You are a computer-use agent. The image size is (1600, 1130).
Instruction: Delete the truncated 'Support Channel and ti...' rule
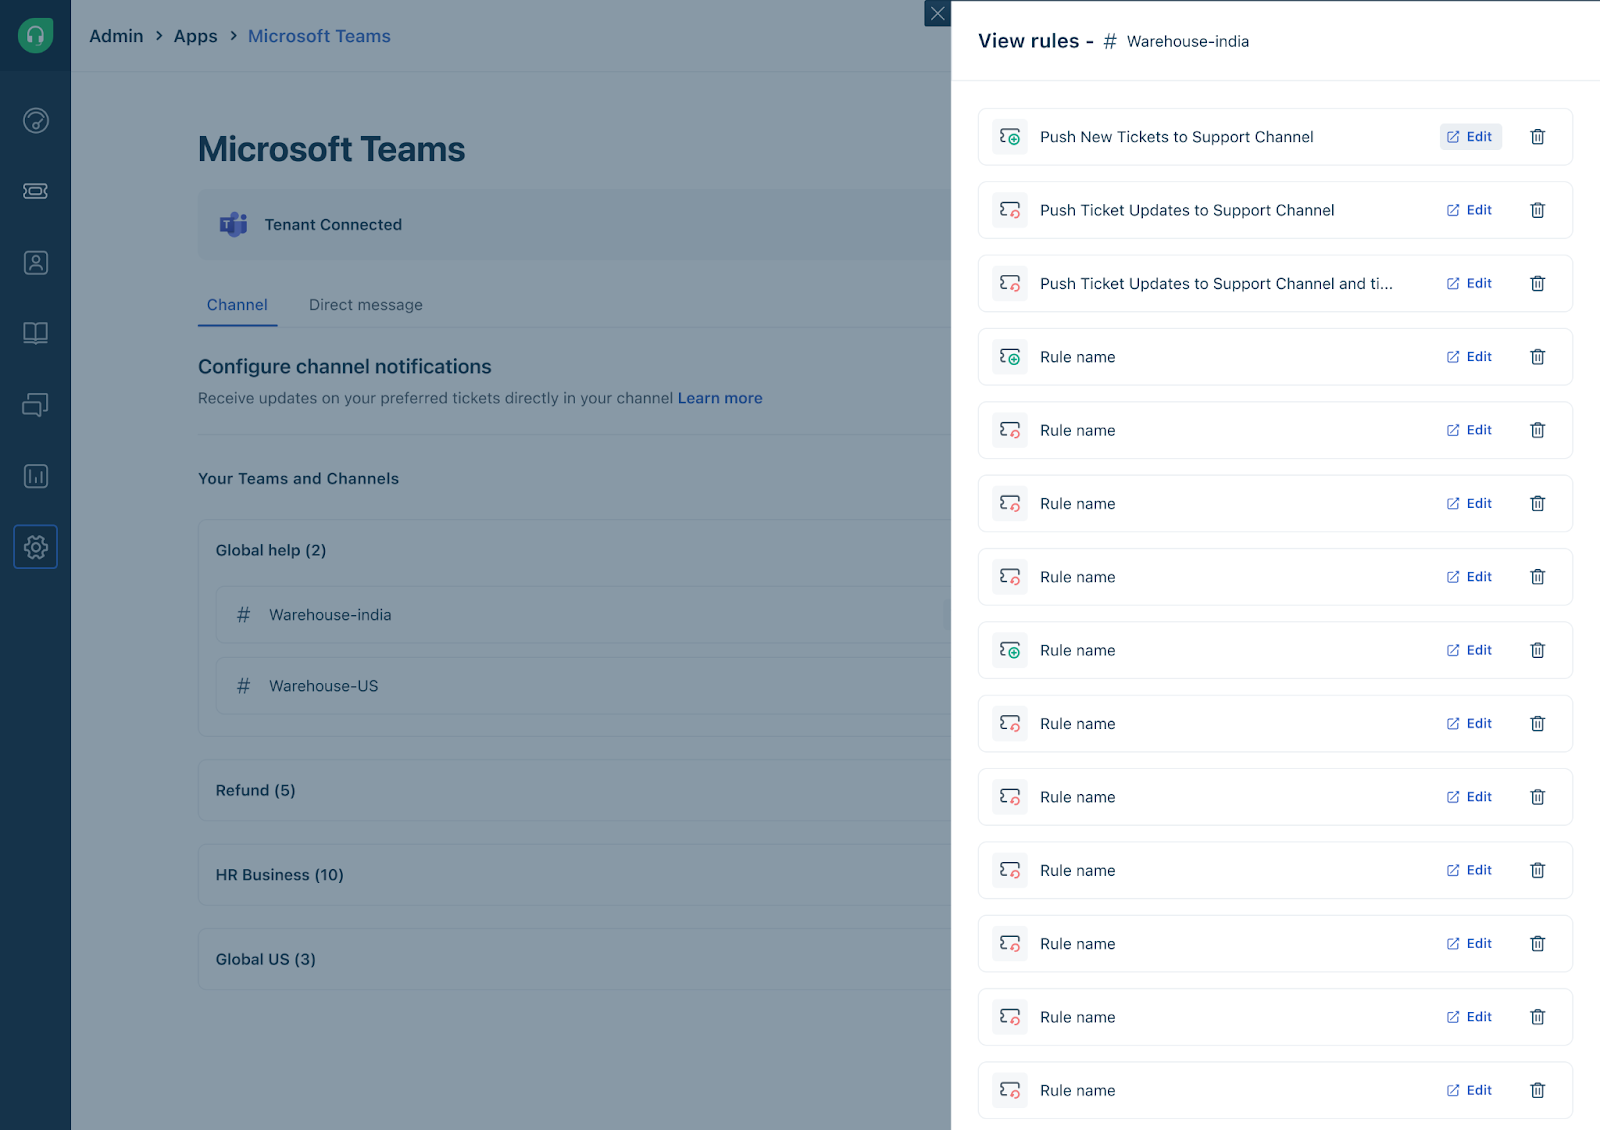tap(1538, 284)
